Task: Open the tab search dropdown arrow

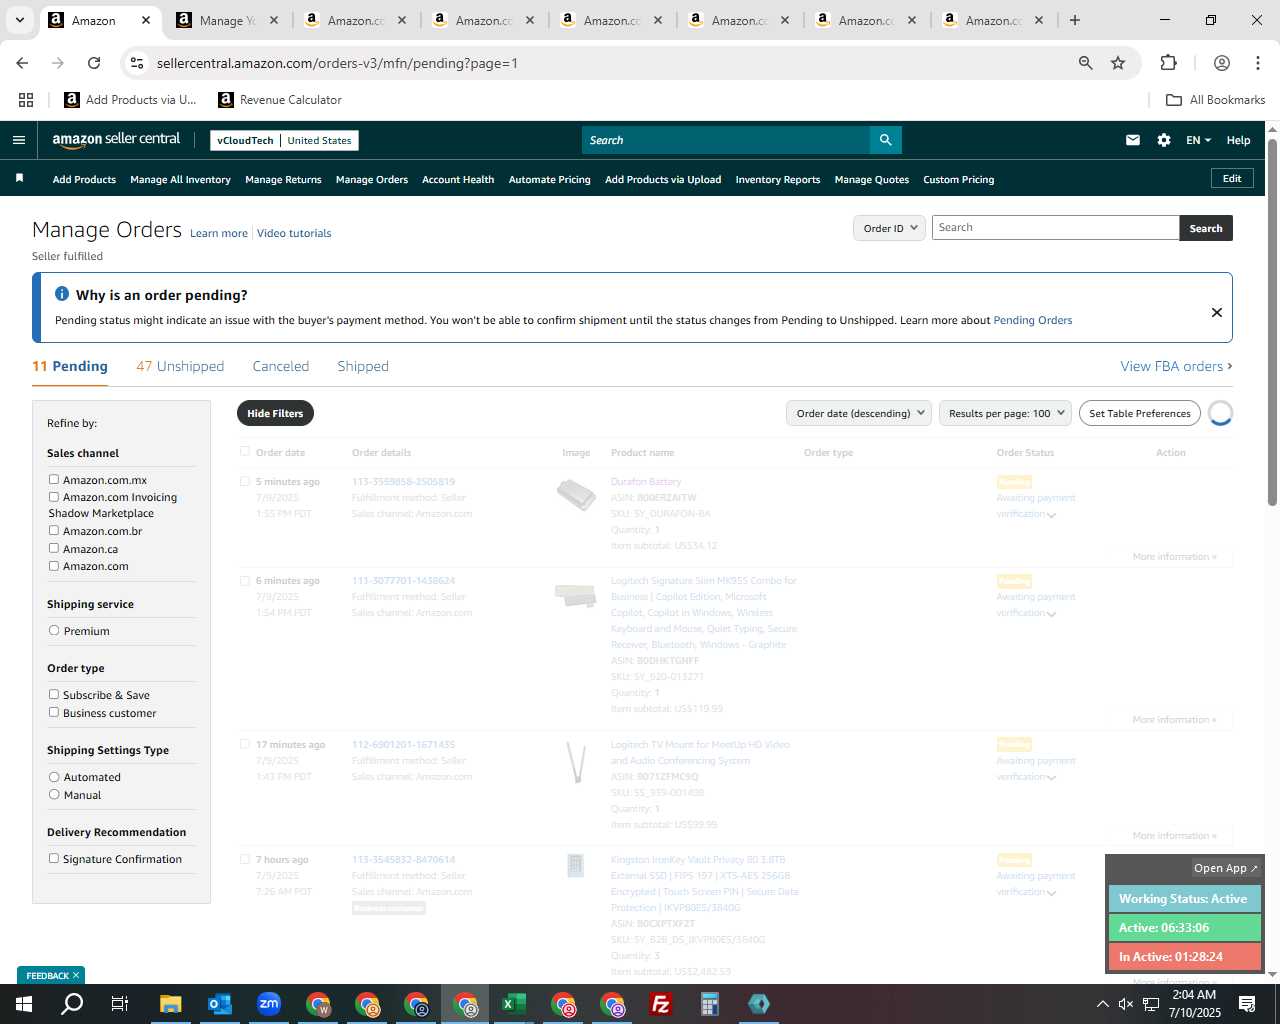Action: (19, 20)
